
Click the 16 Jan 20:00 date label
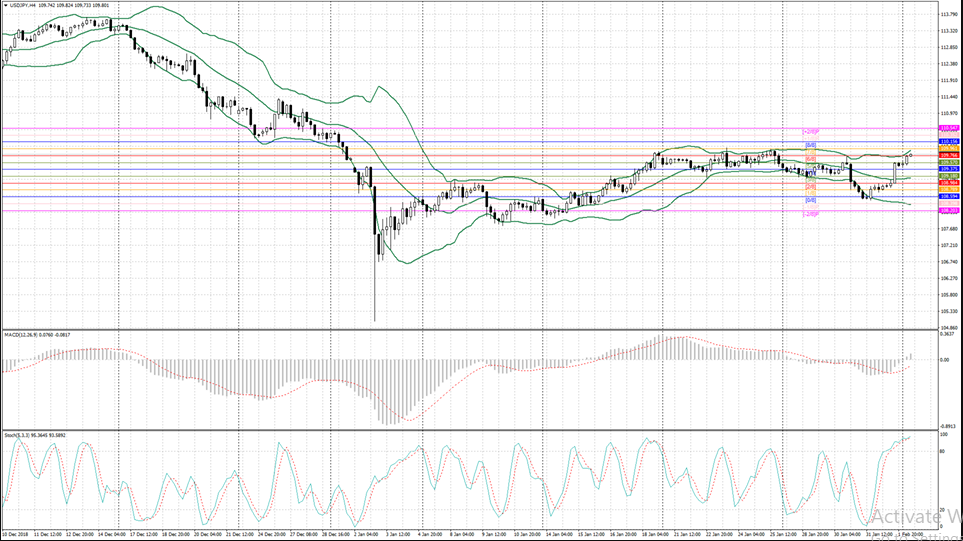pos(623,535)
